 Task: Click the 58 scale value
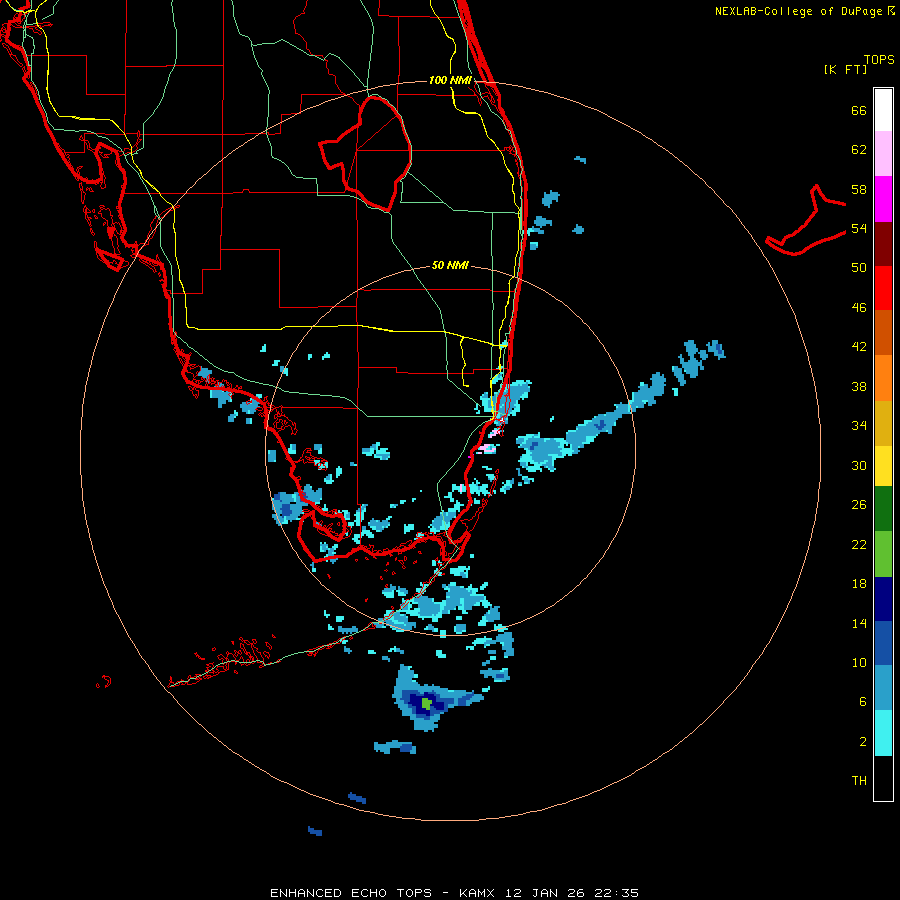click(x=859, y=189)
